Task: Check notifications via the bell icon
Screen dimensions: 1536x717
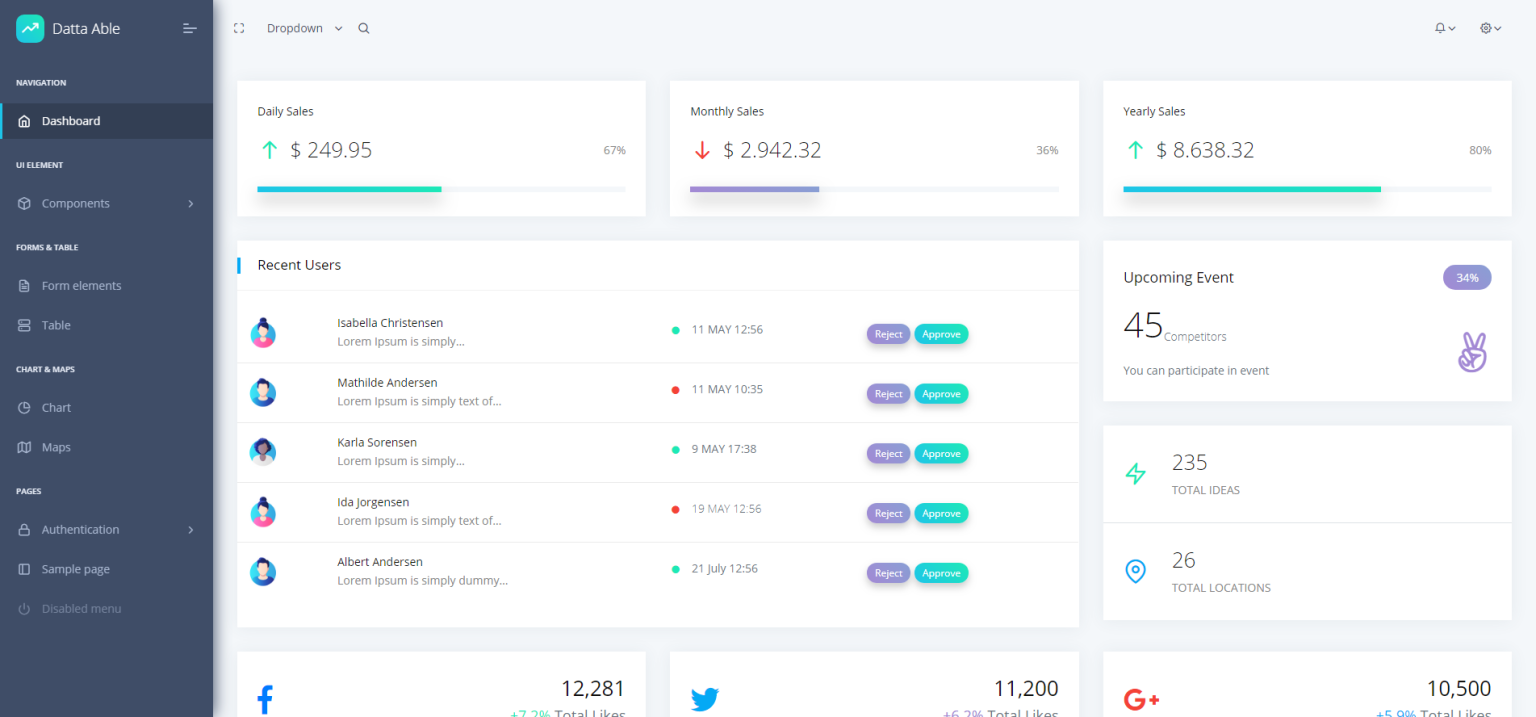Action: 1440,28
